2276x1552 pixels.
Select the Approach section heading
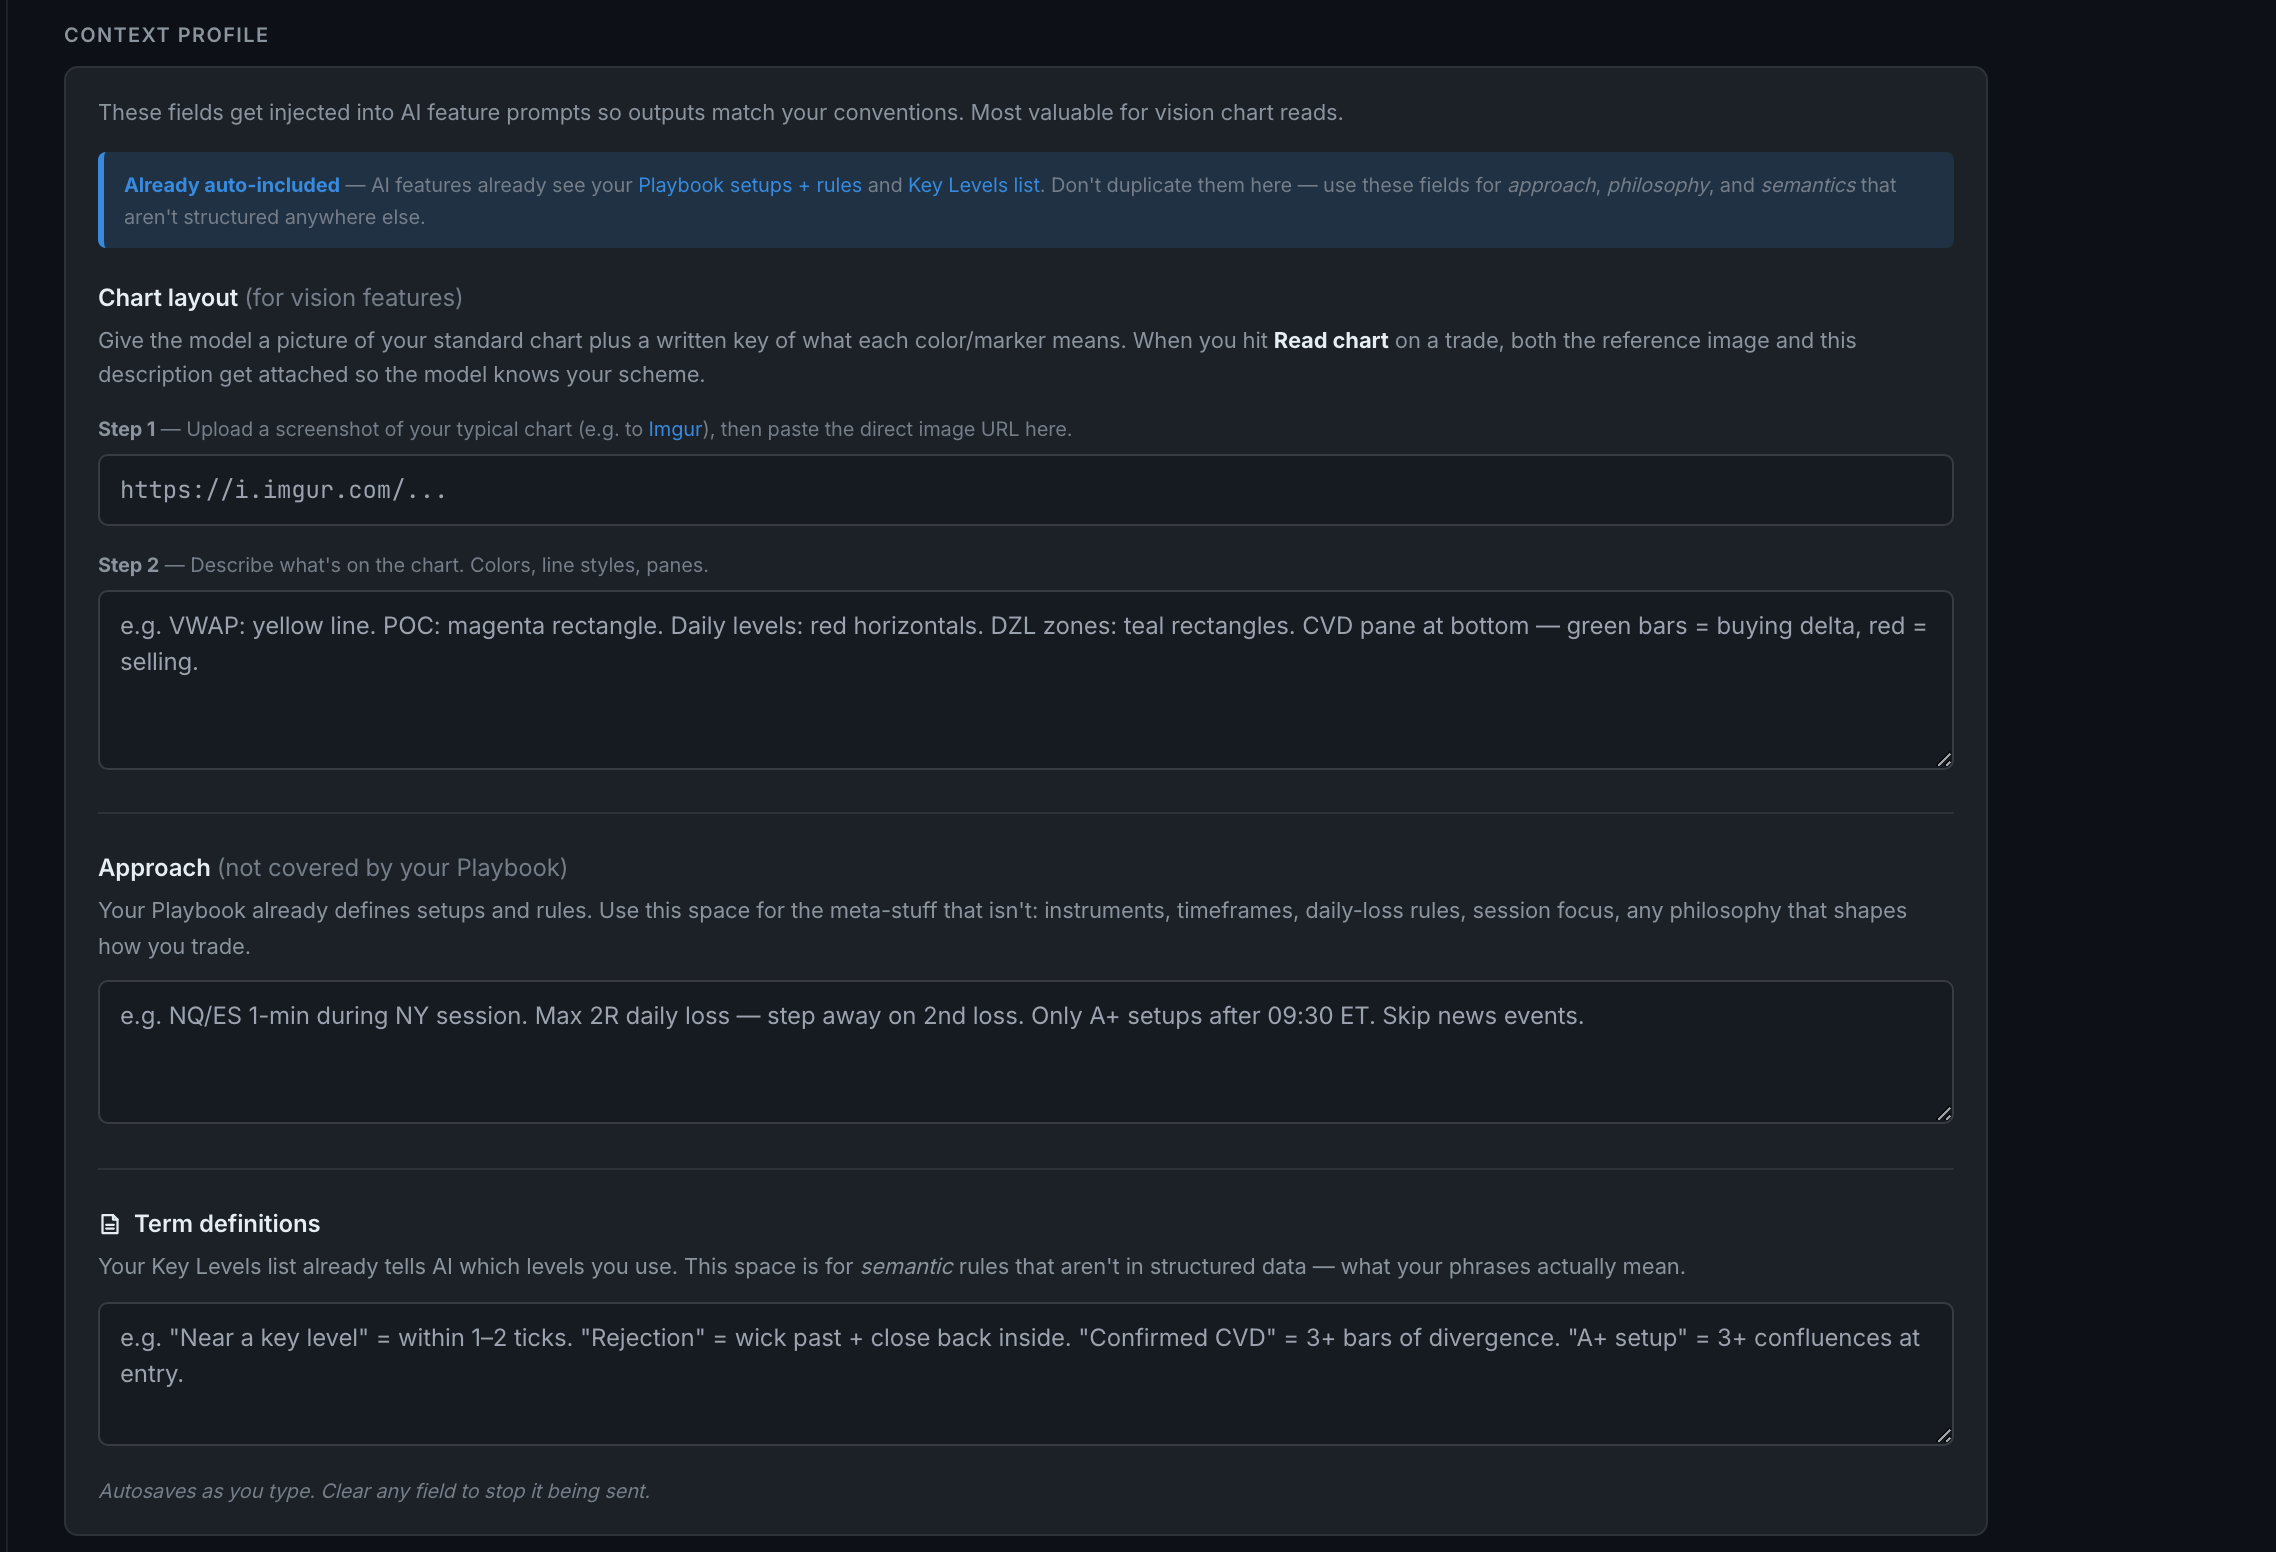(x=154, y=868)
